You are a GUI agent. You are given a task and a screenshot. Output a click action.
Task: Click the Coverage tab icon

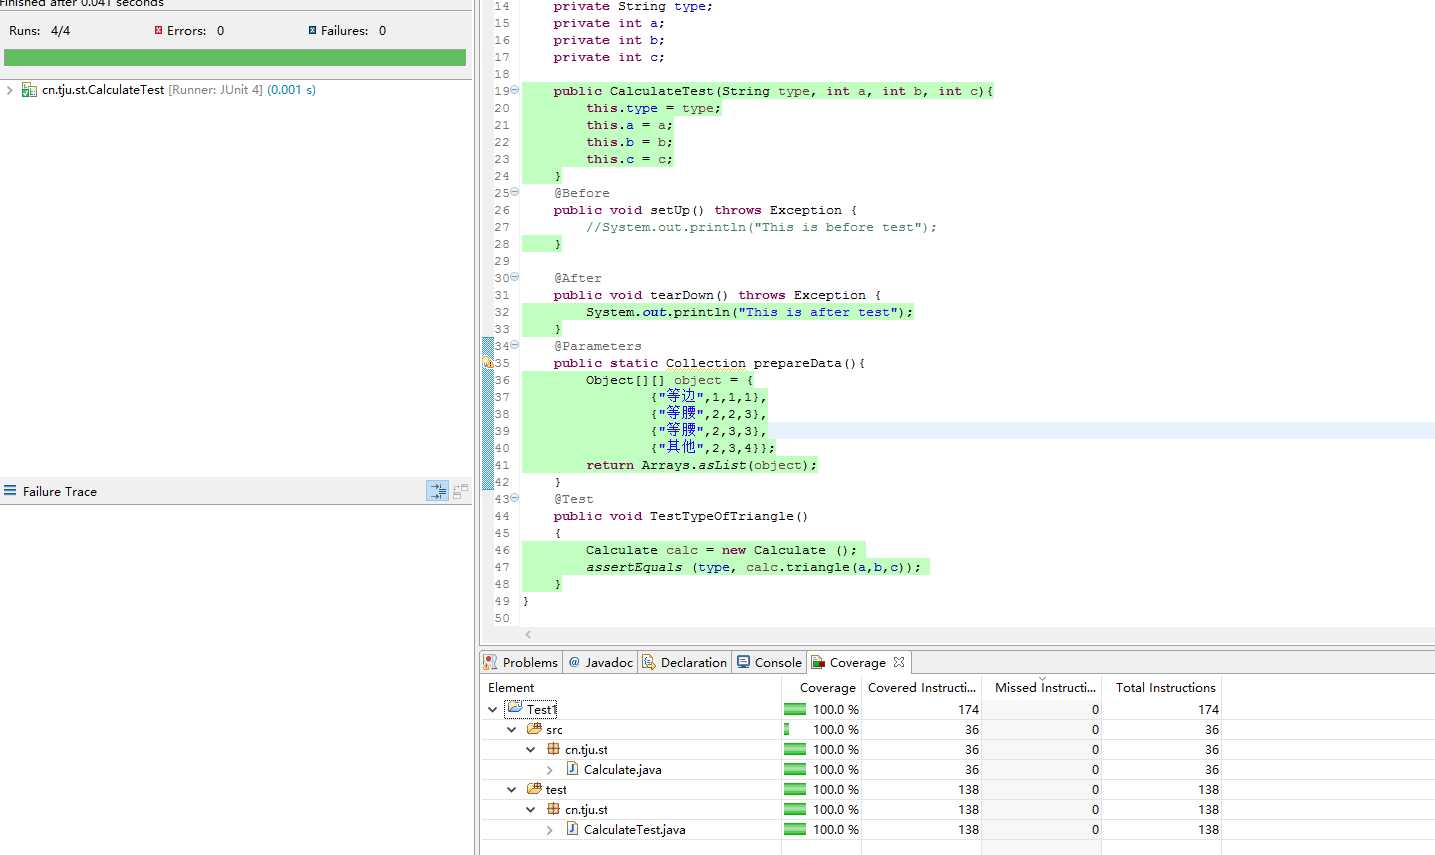[818, 662]
